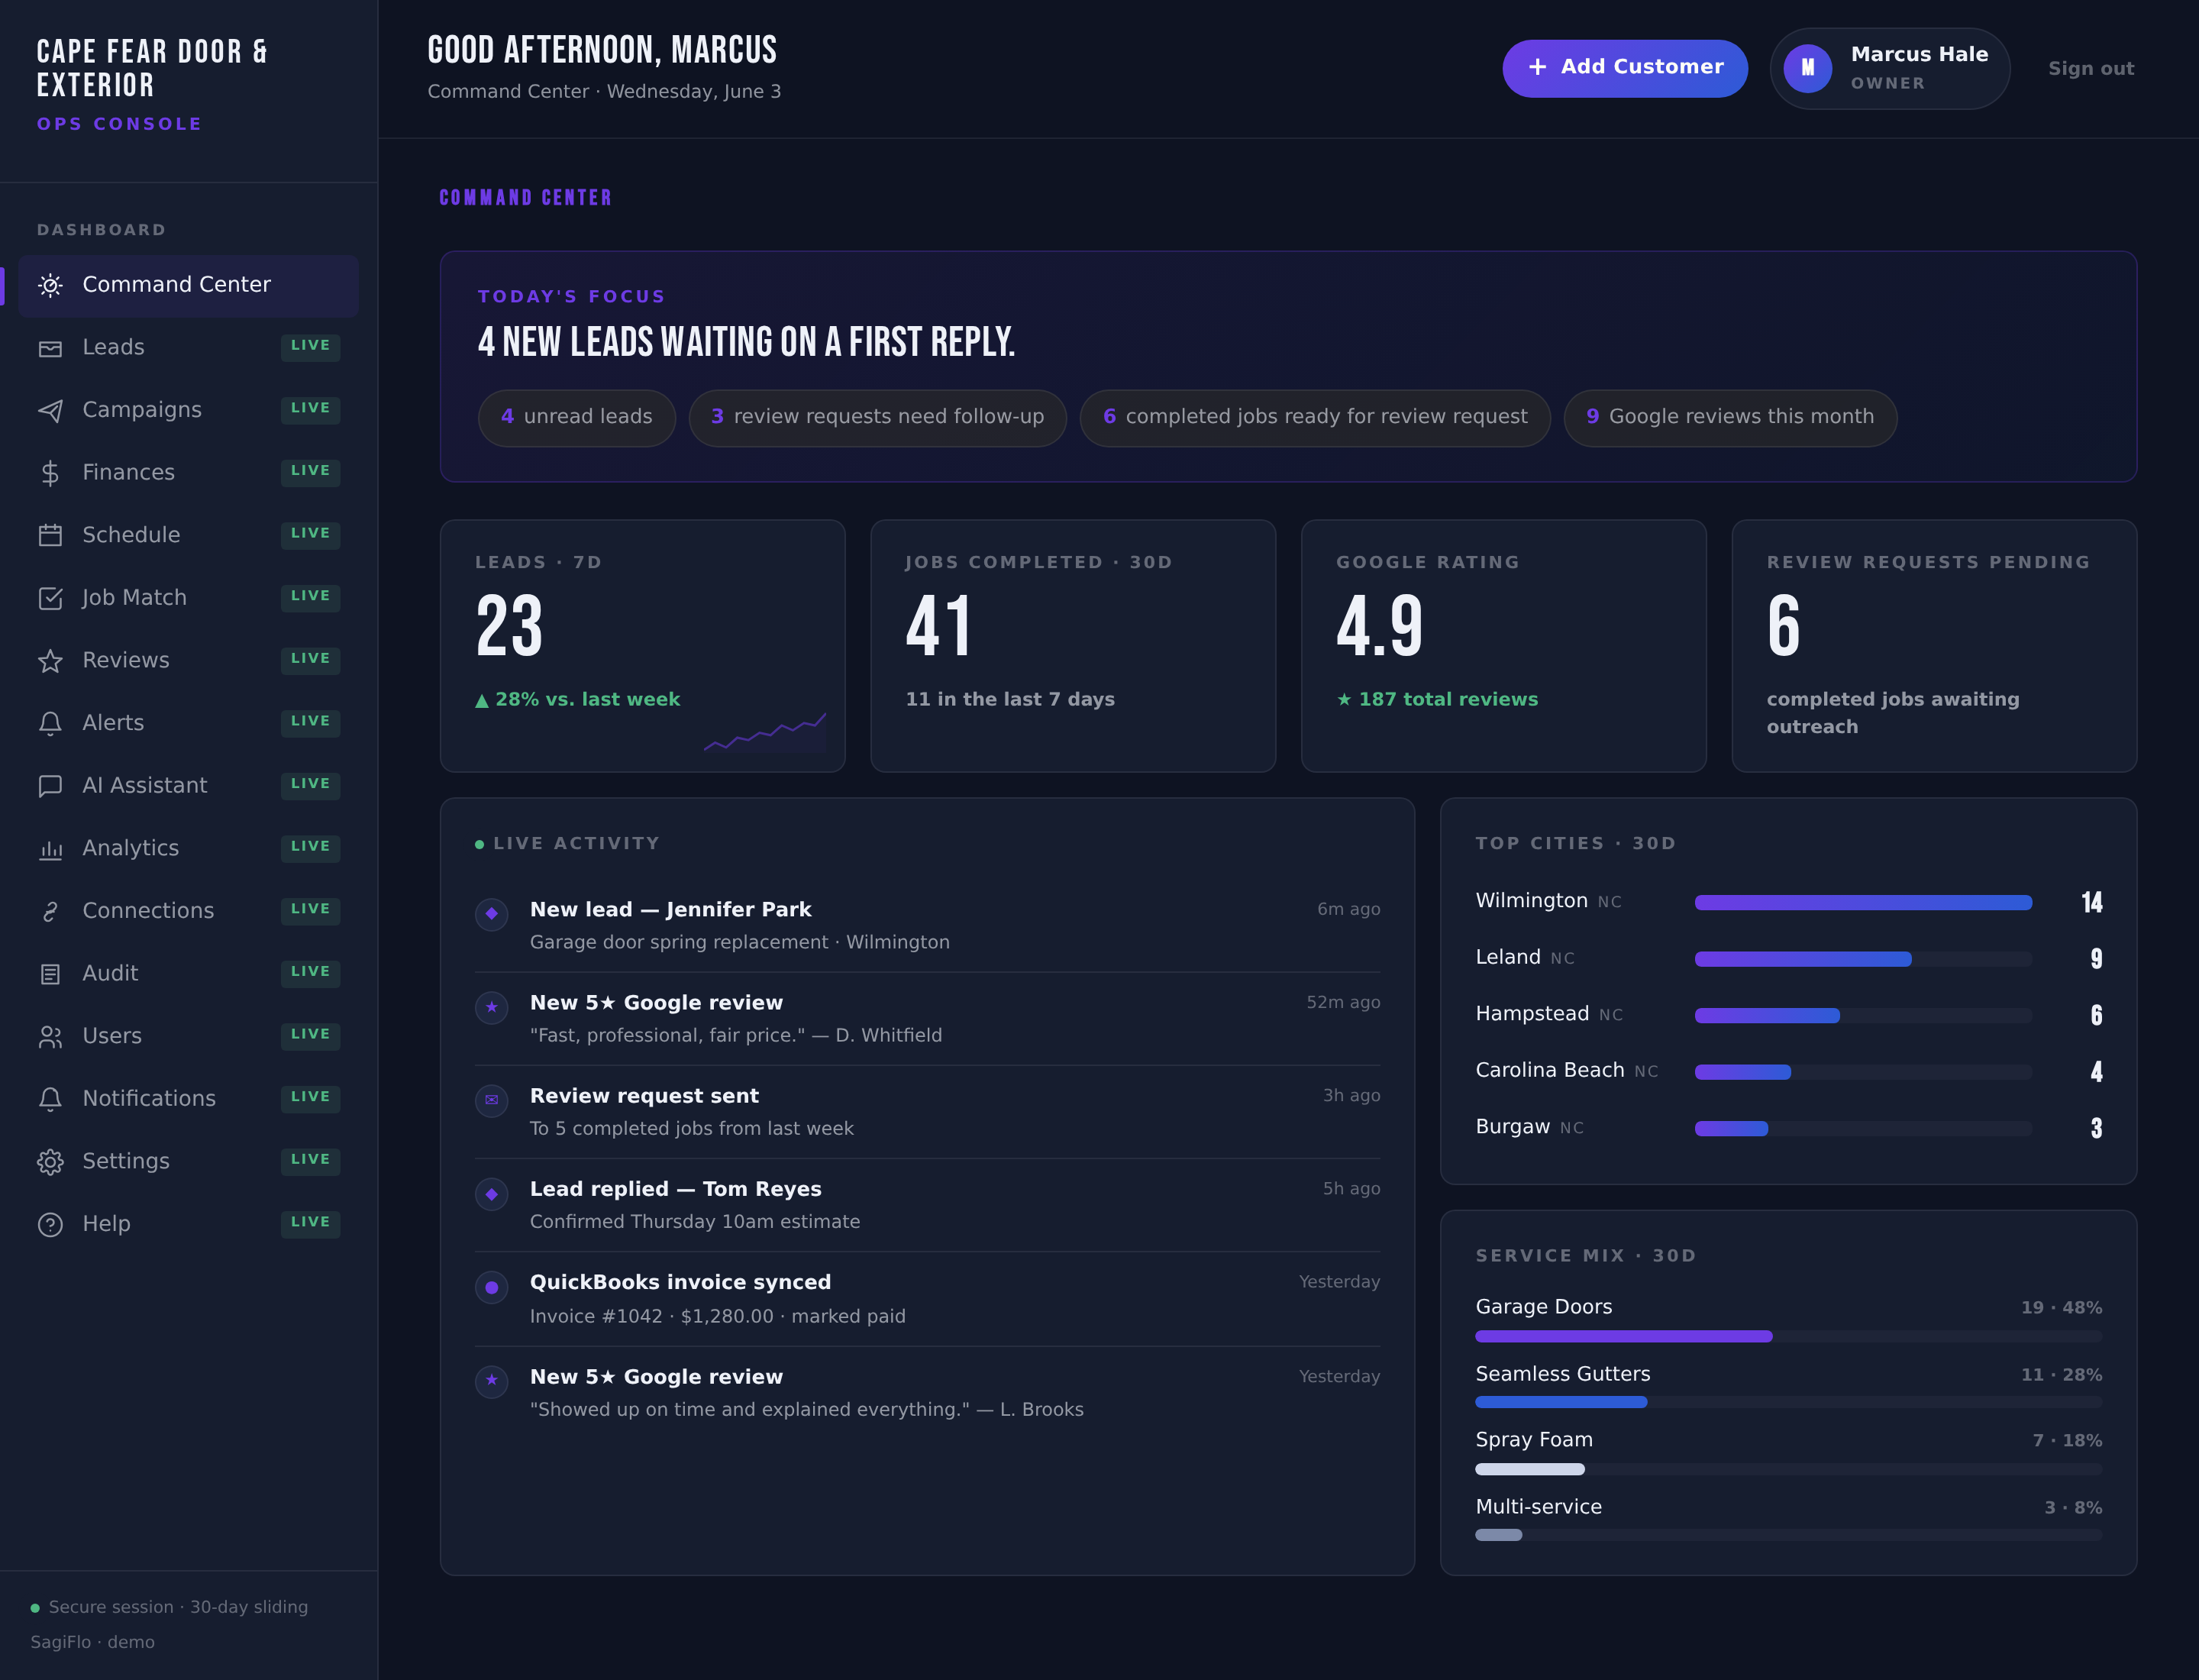Screen dimensions: 2199x1680
Task: Open the Google Rating stat card
Action: point(1503,646)
